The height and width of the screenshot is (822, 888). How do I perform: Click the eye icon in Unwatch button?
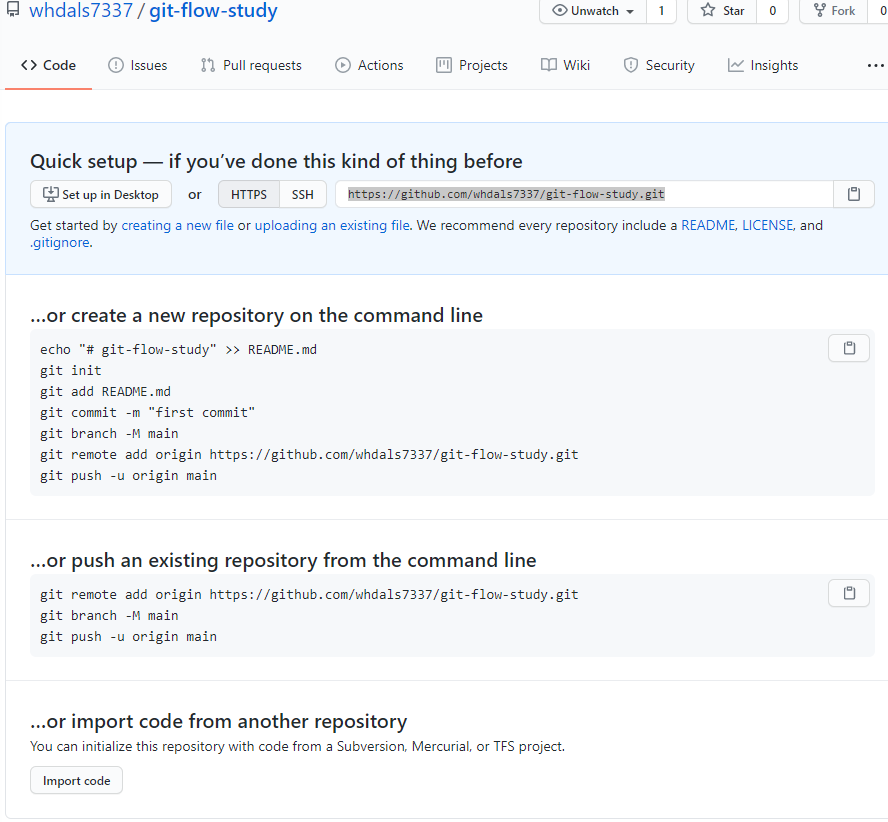coord(560,10)
